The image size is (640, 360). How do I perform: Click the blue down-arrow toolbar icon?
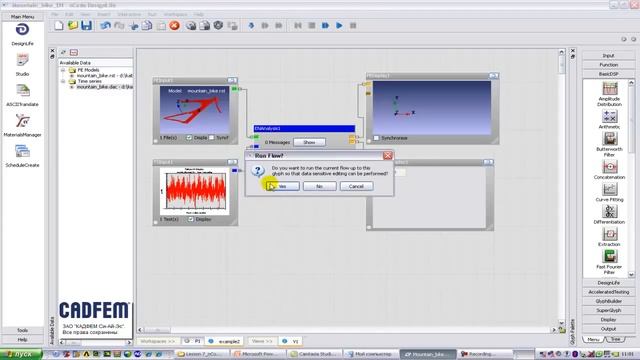point(251,25)
